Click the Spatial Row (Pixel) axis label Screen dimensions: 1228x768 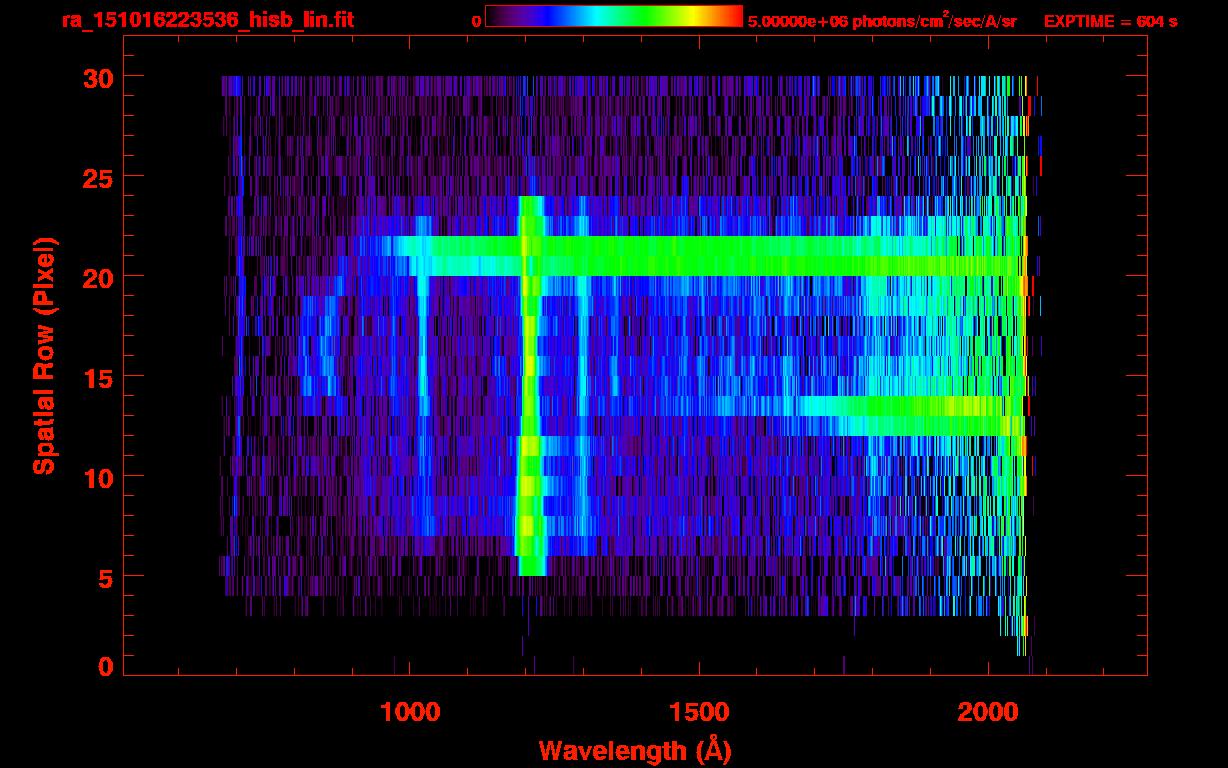pyautogui.click(x=44, y=356)
